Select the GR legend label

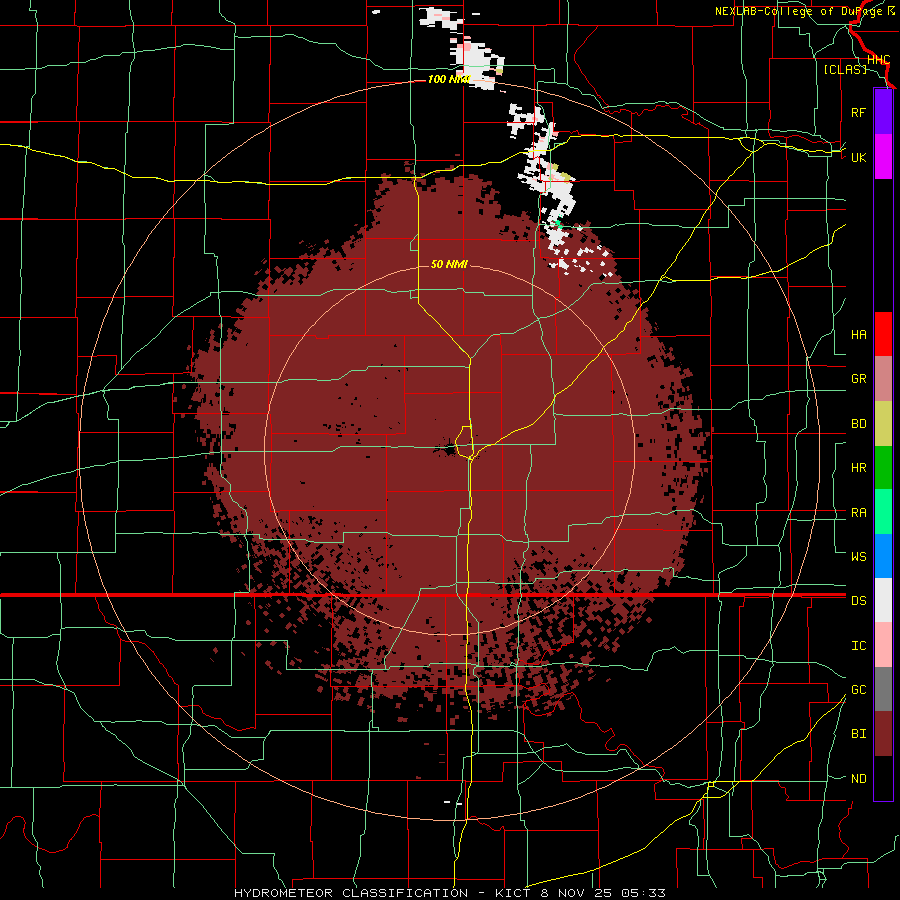(x=858, y=379)
